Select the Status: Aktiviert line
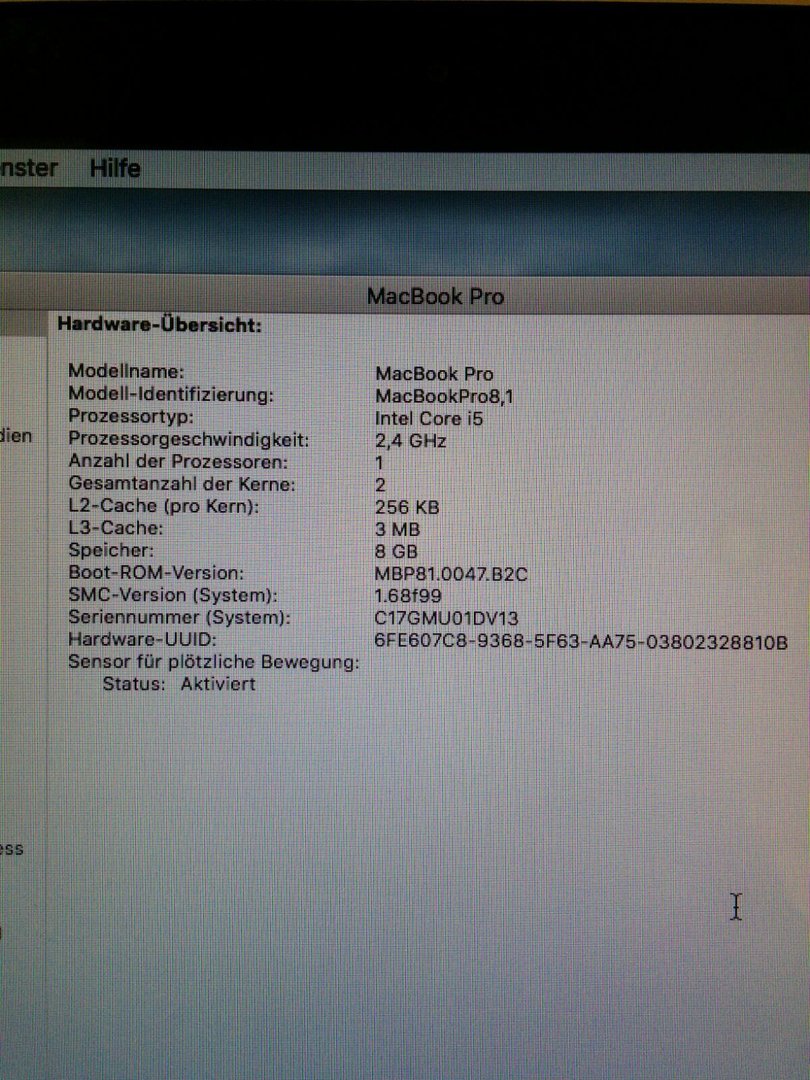810x1080 pixels. (x=179, y=684)
